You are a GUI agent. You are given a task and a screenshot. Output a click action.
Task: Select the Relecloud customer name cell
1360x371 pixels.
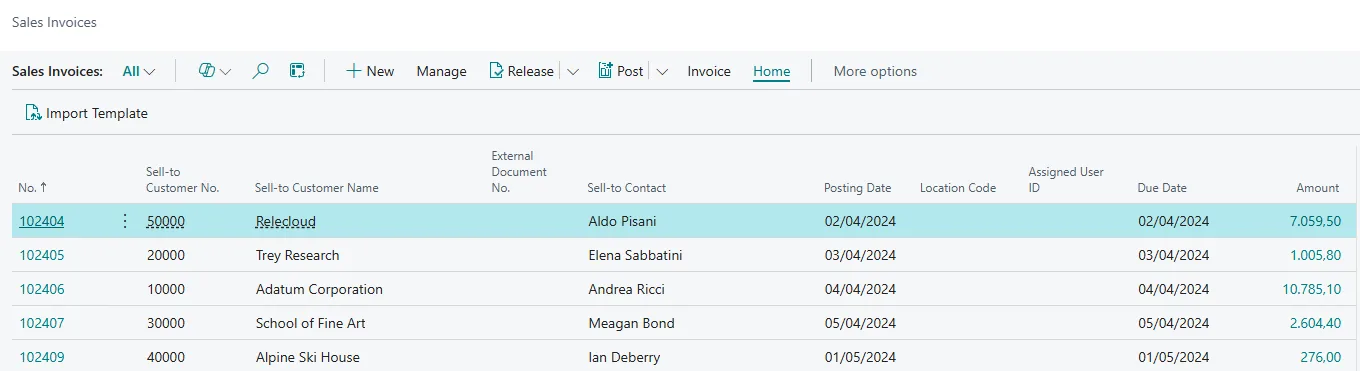point(286,221)
